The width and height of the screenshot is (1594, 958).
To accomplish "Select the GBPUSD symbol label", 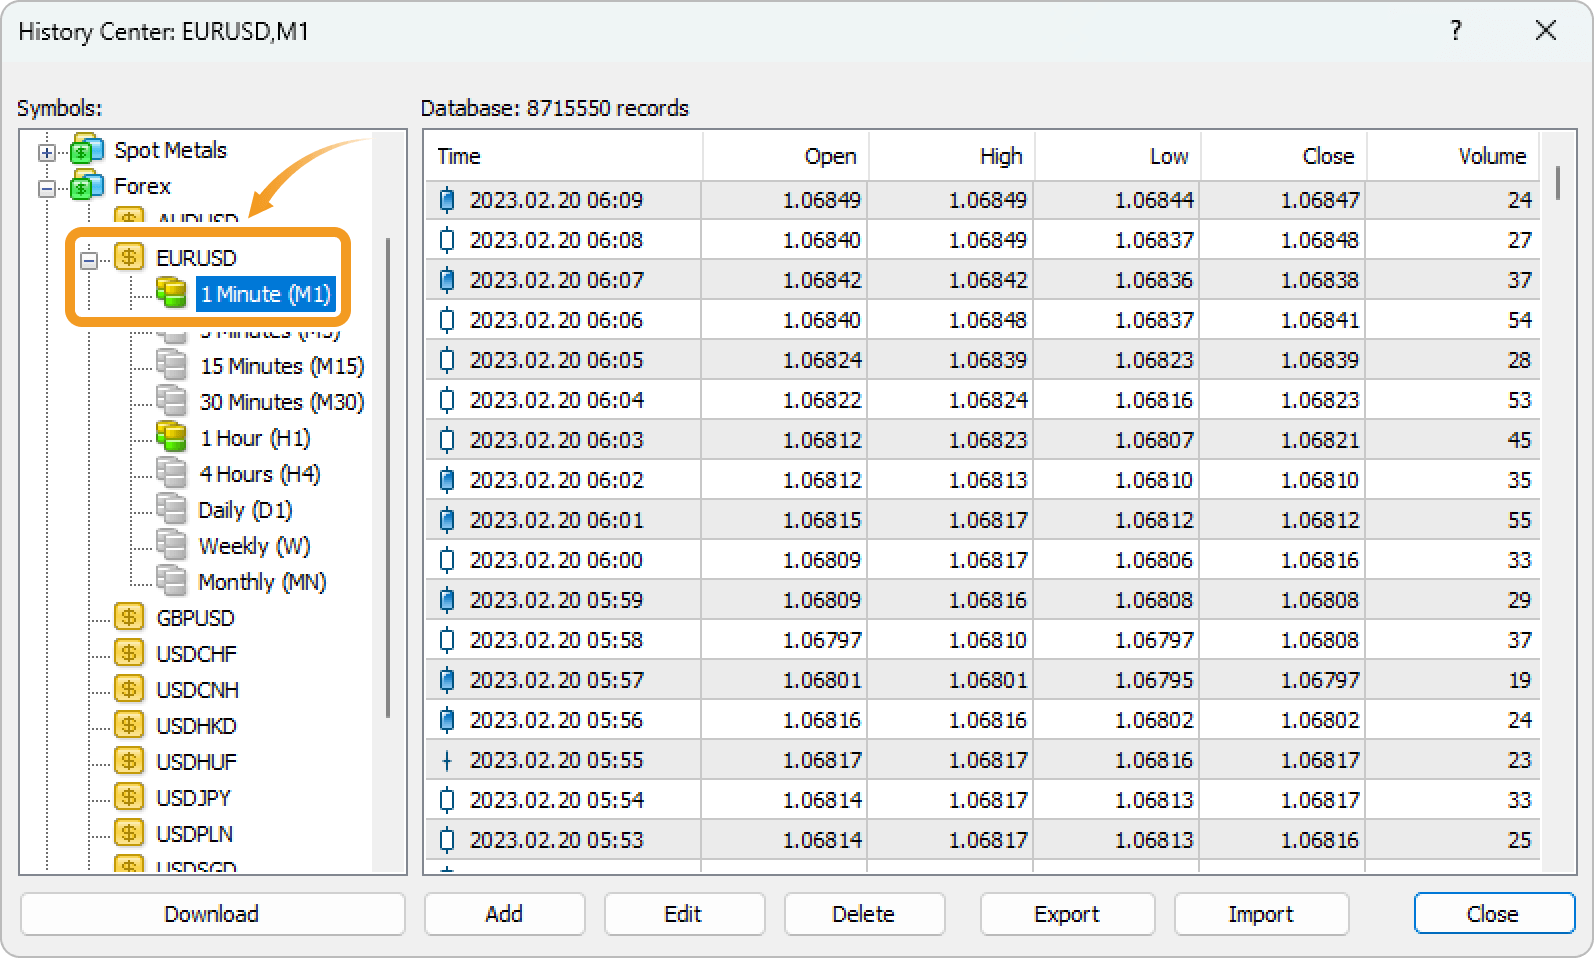I will point(195,618).
